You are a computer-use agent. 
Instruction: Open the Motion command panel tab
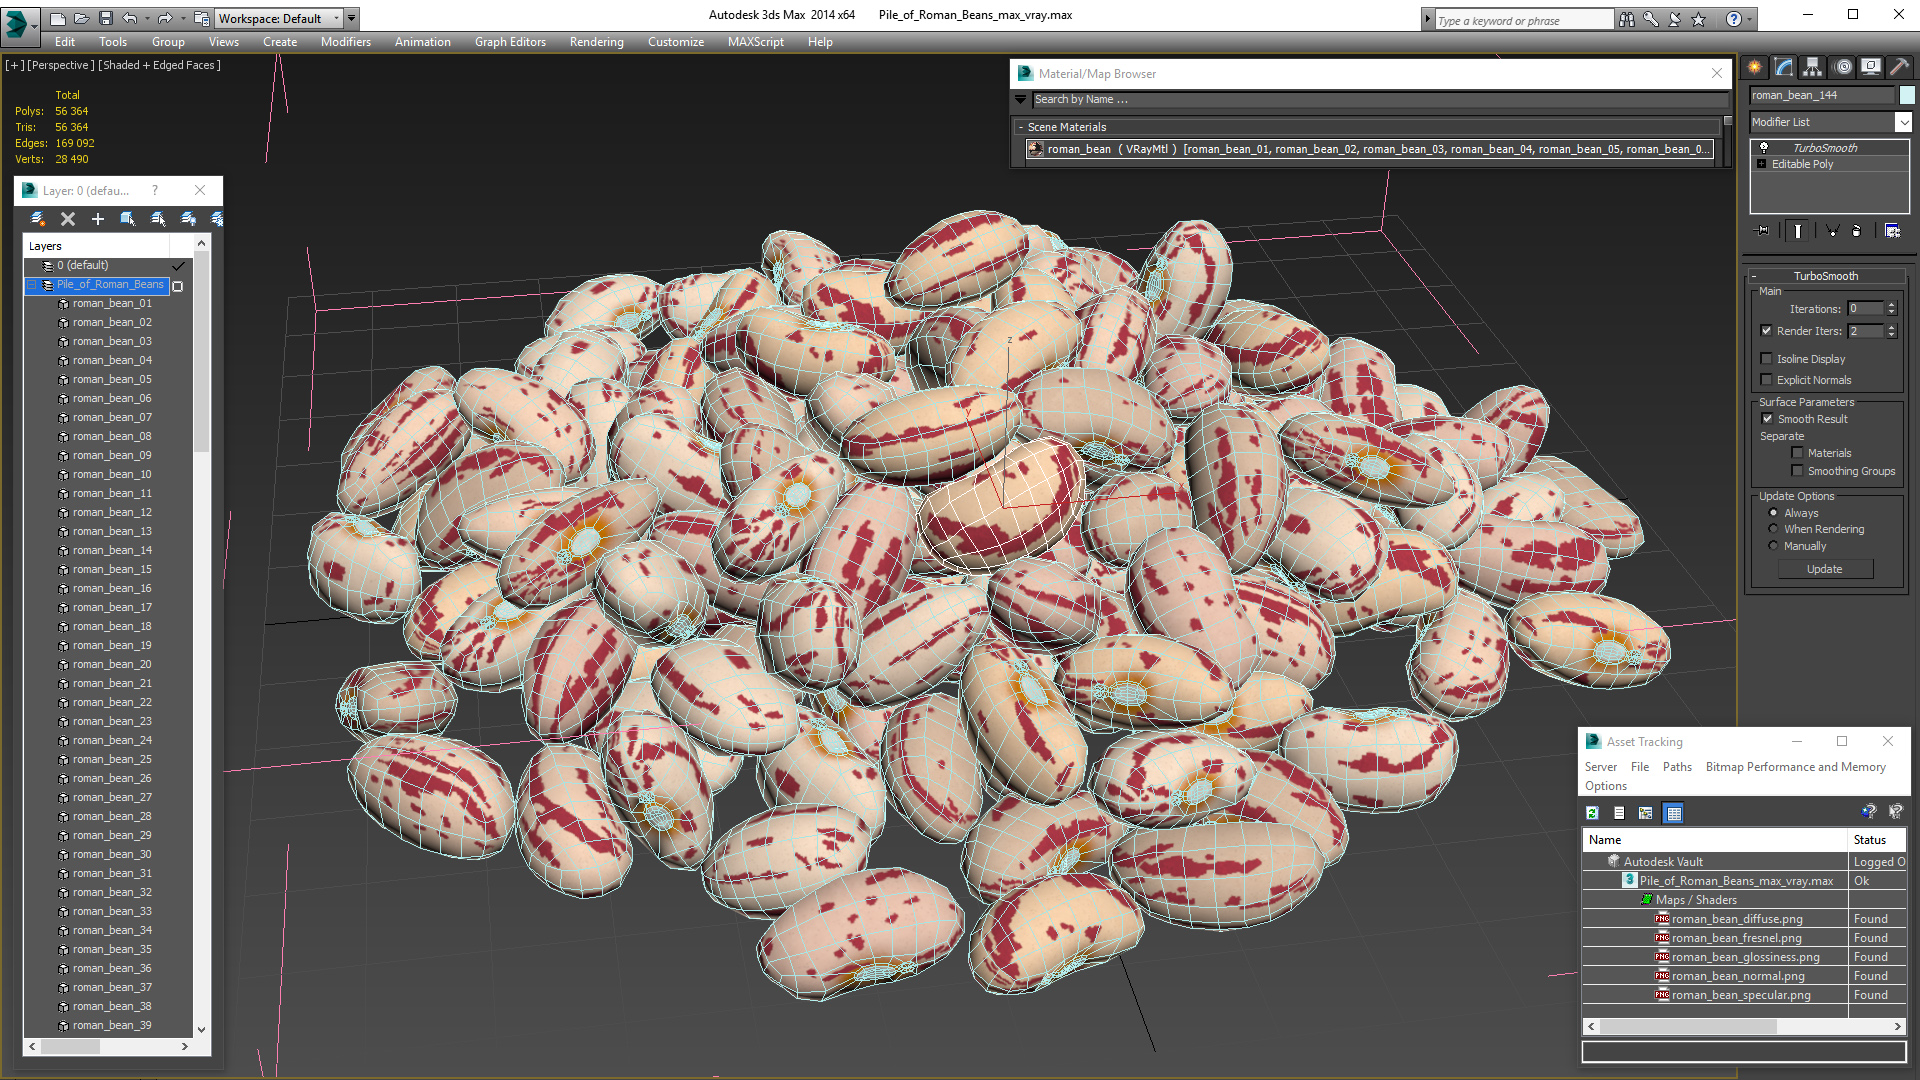pos(1842,67)
